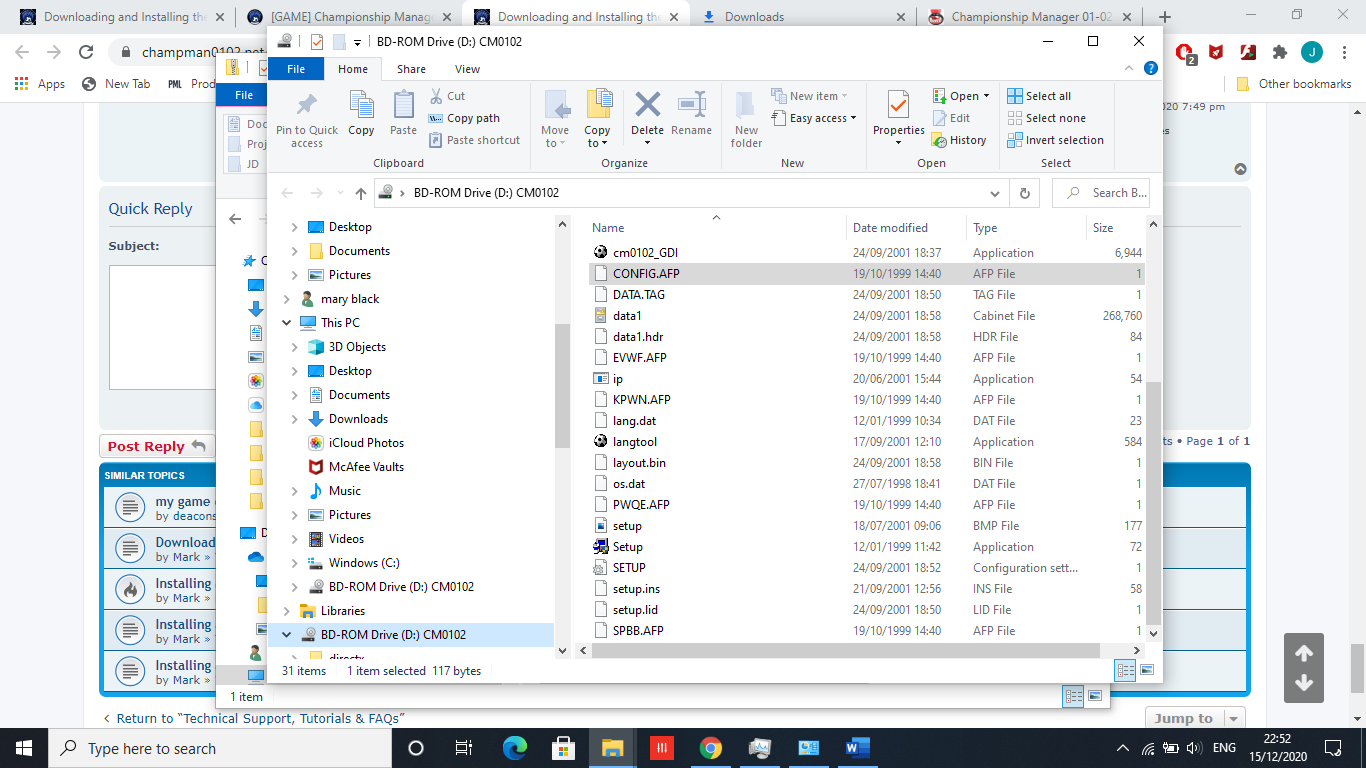
Task: Click Paste shortcut in ribbon
Action: [x=474, y=140]
